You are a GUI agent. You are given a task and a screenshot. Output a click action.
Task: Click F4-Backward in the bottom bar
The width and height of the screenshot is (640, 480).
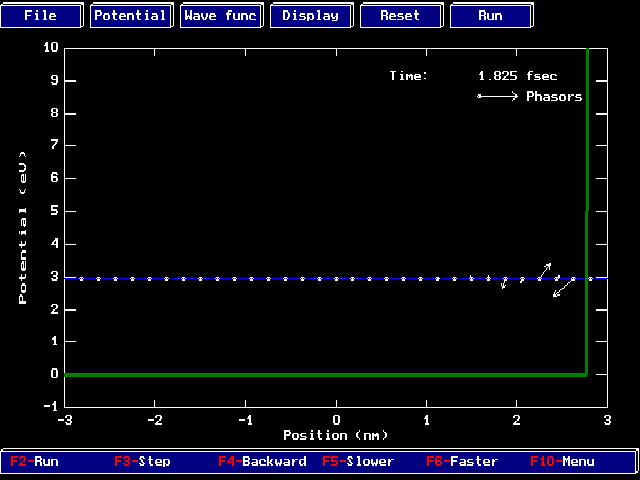point(262,461)
